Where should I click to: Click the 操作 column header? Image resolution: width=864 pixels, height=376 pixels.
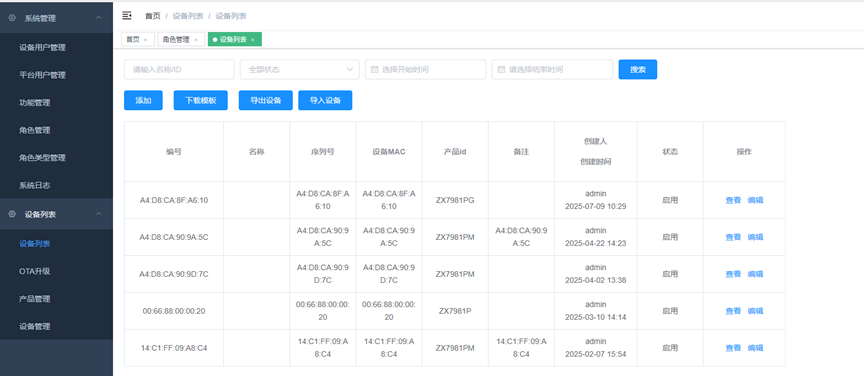tap(744, 152)
